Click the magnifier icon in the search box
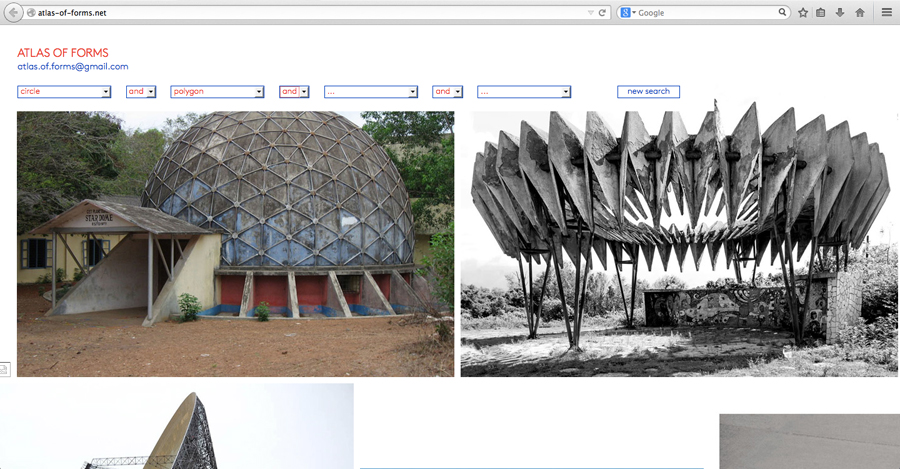Viewport: 900px width, 469px height. [782, 13]
